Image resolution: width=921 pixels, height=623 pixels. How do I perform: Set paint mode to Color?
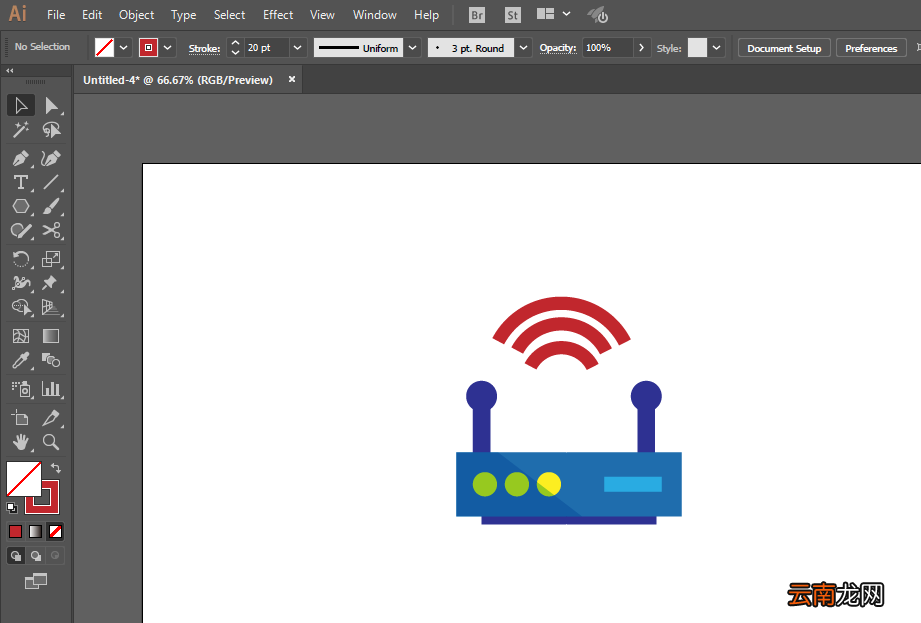pos(15,531)
